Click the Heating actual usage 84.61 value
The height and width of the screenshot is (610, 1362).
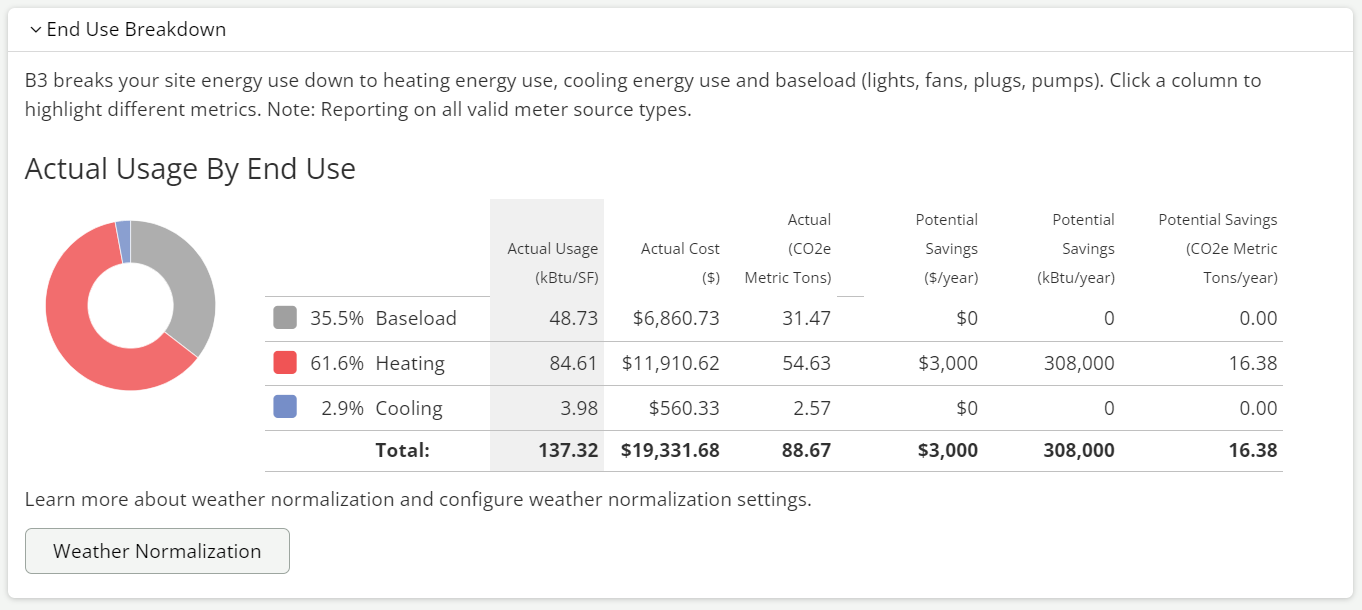(x=573, y=363)
